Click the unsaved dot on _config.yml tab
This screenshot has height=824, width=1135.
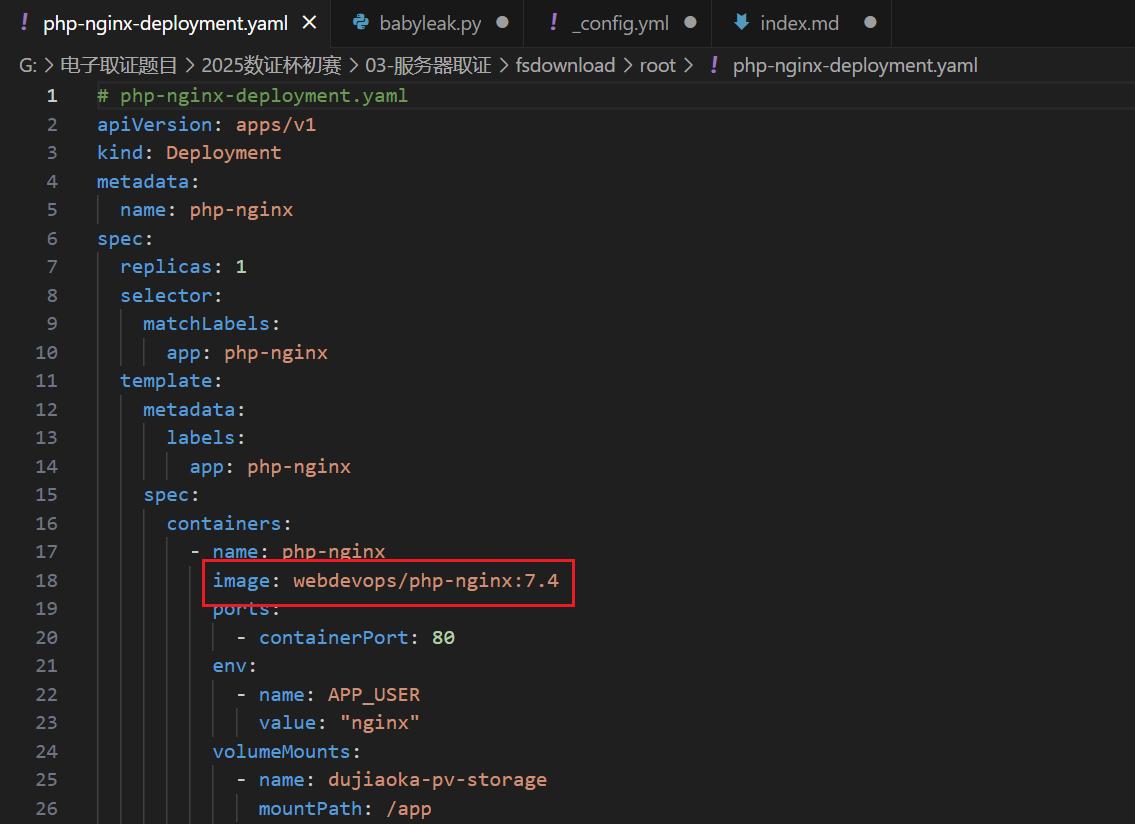pyautogui.click(x=690, y=22)
